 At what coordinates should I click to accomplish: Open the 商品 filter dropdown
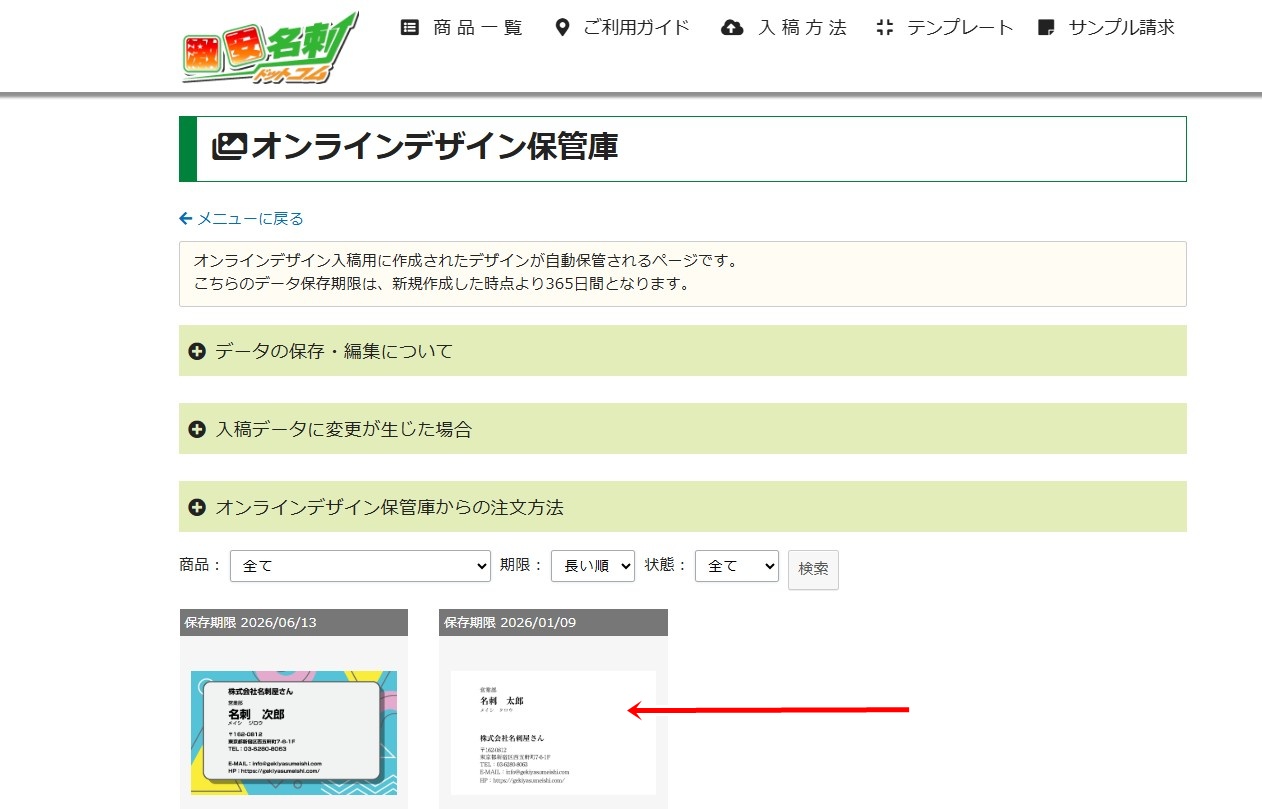coord(360,566)
